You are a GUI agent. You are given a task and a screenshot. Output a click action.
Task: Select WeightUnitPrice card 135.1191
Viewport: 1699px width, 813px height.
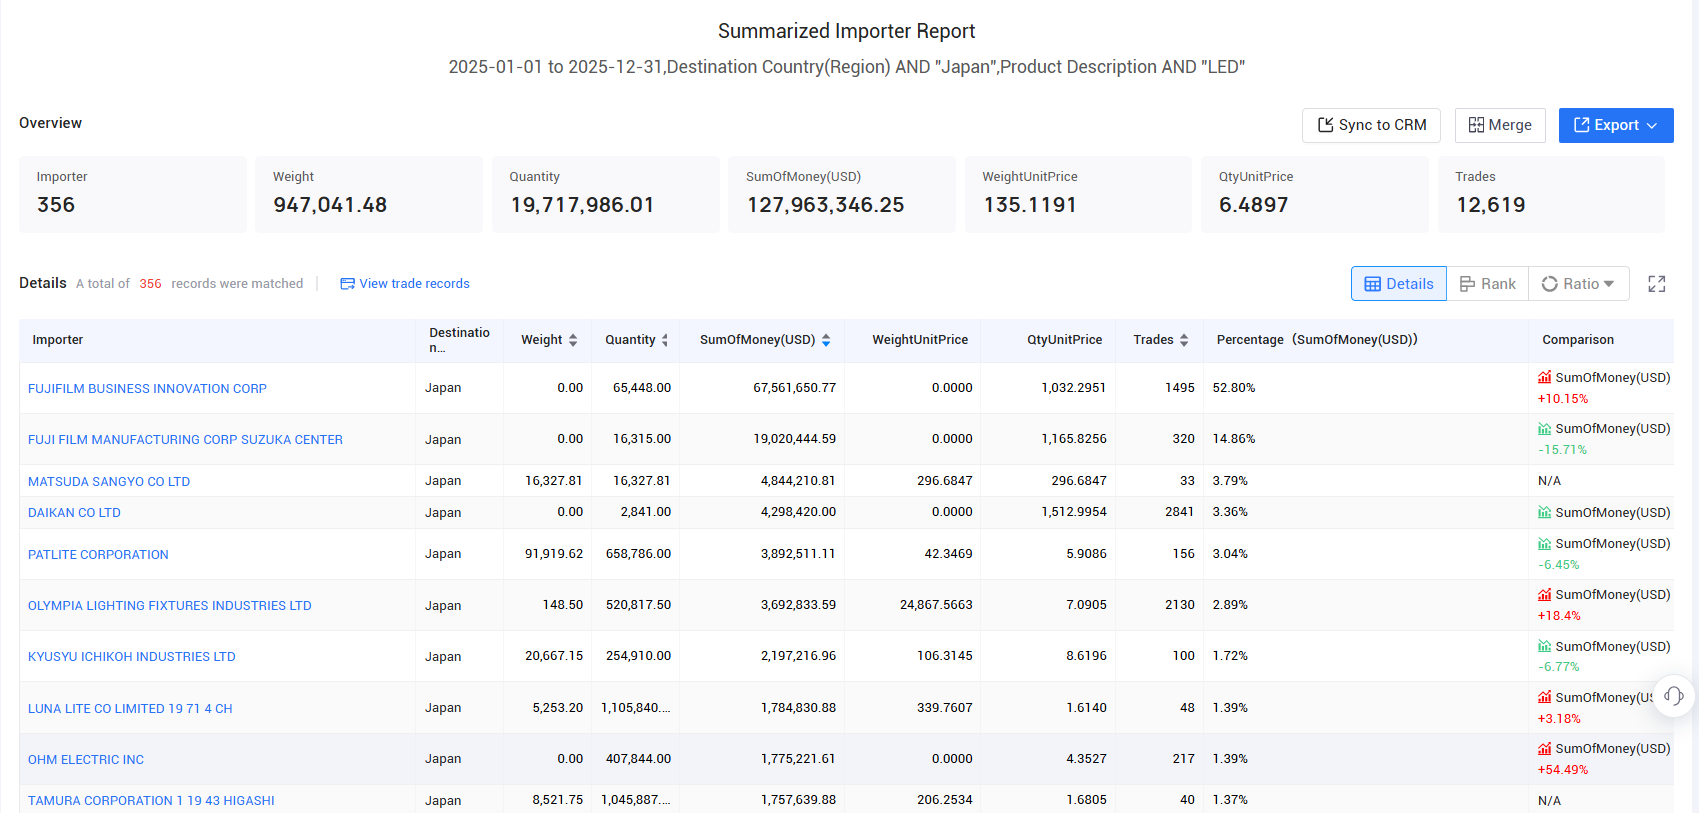click(1079, 194)
